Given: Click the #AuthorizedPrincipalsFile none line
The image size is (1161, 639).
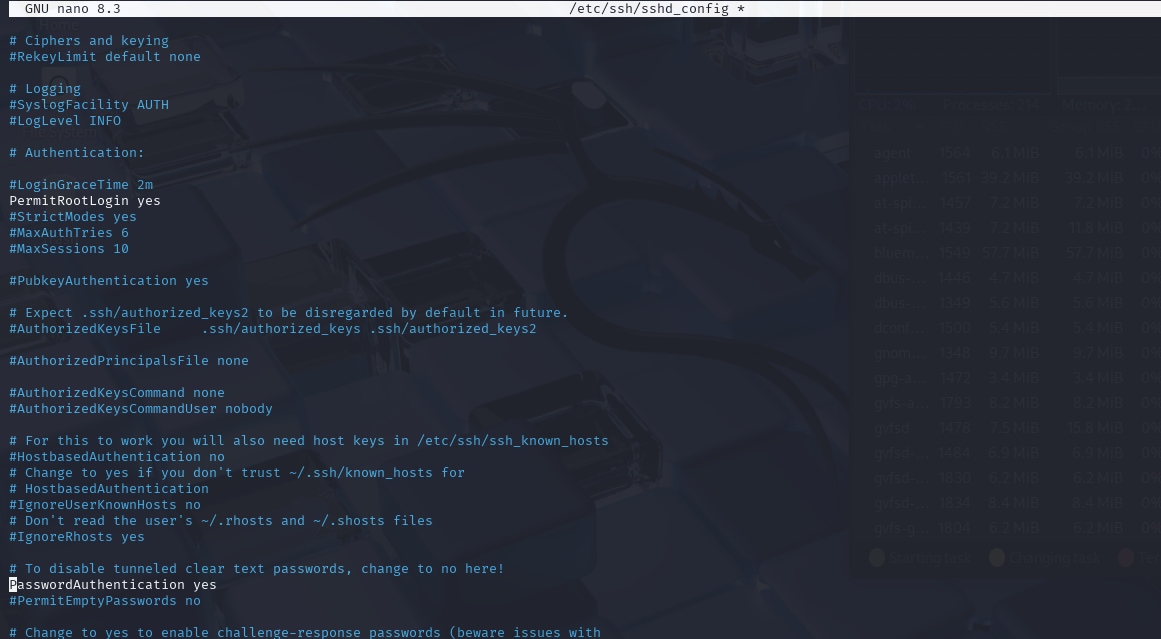Looking at the screenshot, I should tap(128, 361).
